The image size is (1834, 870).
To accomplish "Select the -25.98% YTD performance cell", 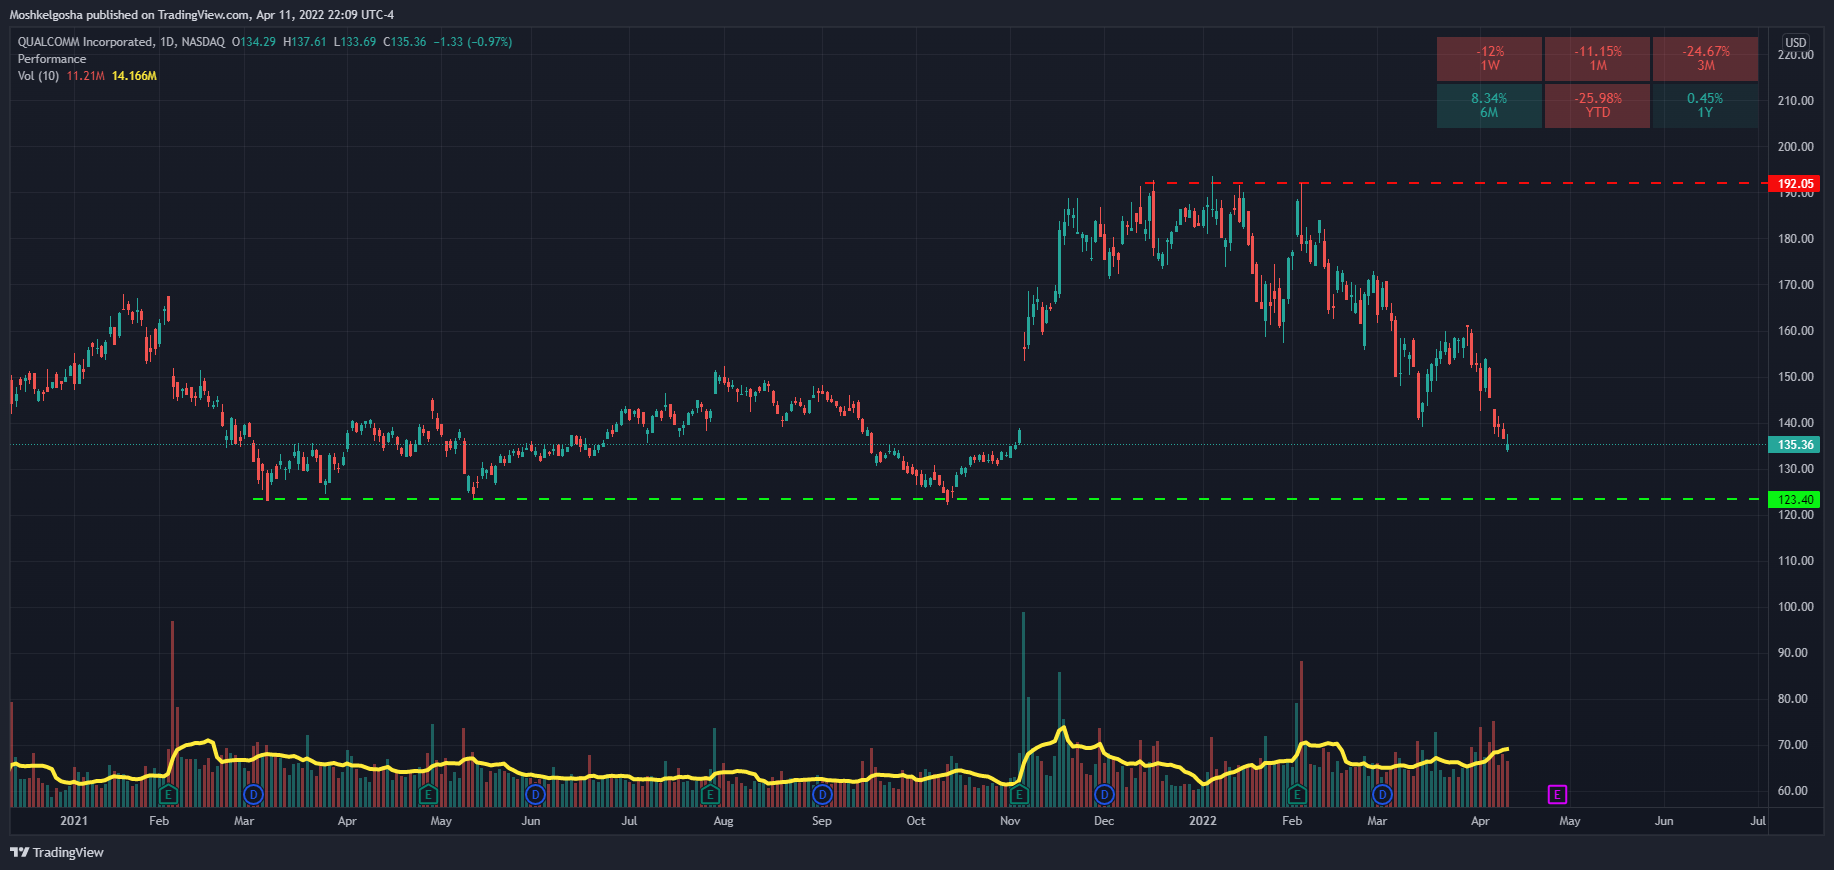I will pos(1597,105).
